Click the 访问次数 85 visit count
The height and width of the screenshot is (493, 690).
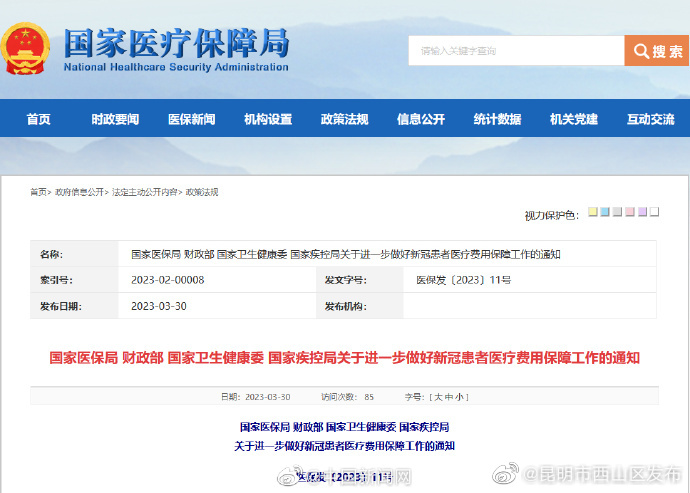point(347,397)
